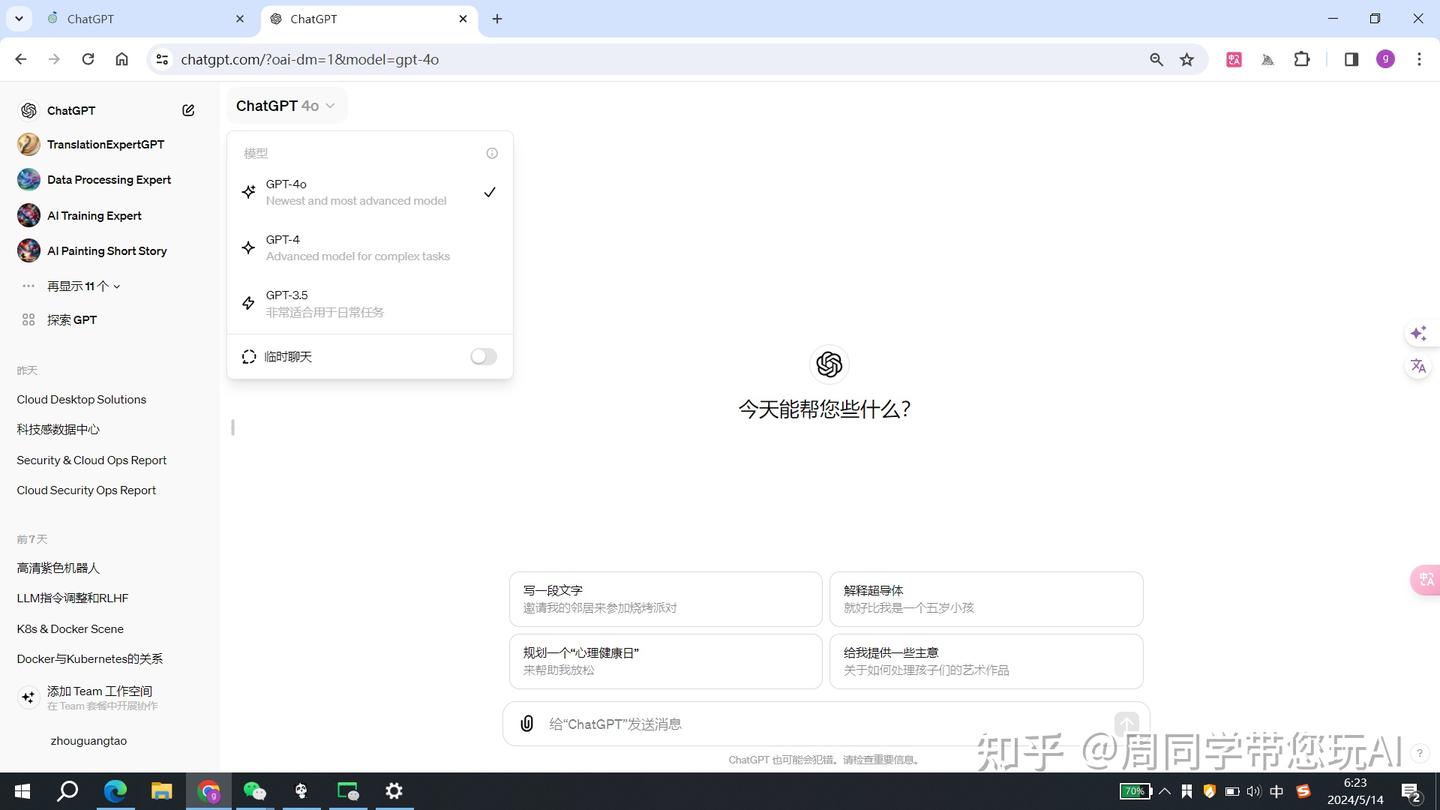The image size is (1440, 810).
Task: Enable the 临时聊天 toggle
Action: (481, 356)
